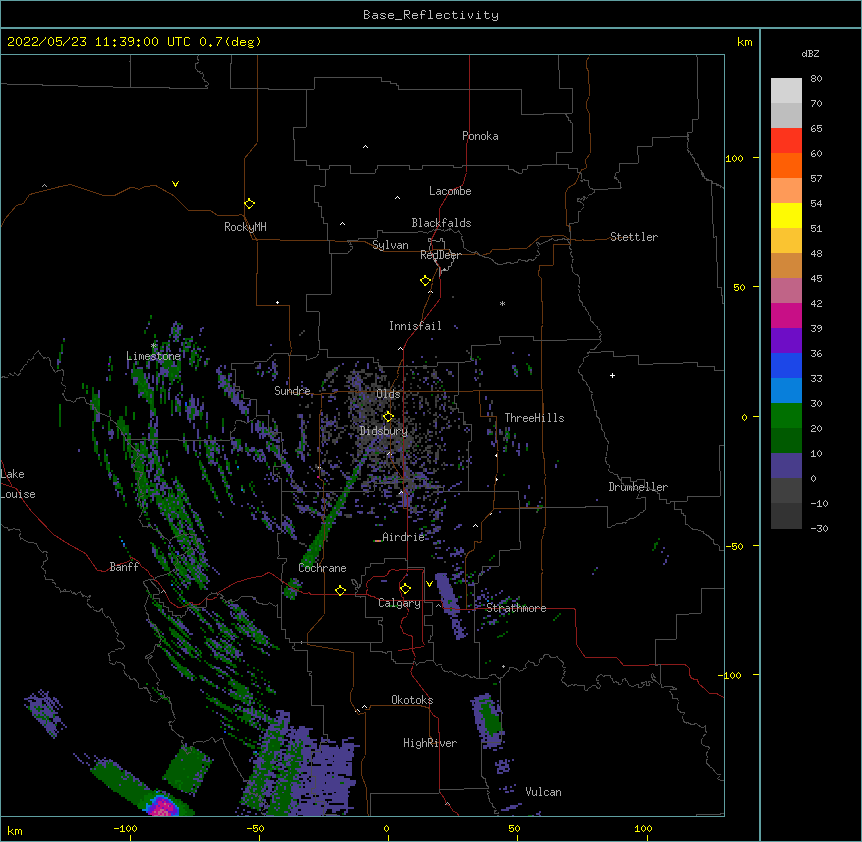The width and height of the screenshot is (862, 842).
Task: Click the Sylvan label
Action: 390,245
